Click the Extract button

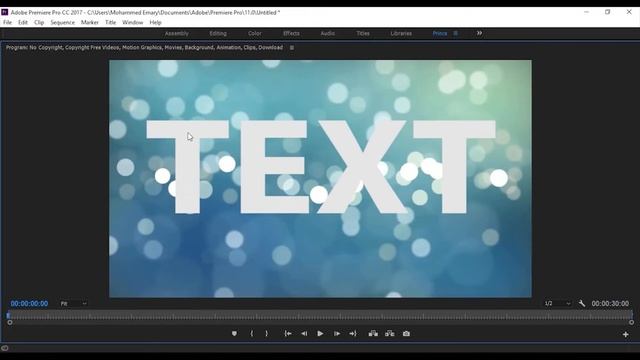pos(390,333)
